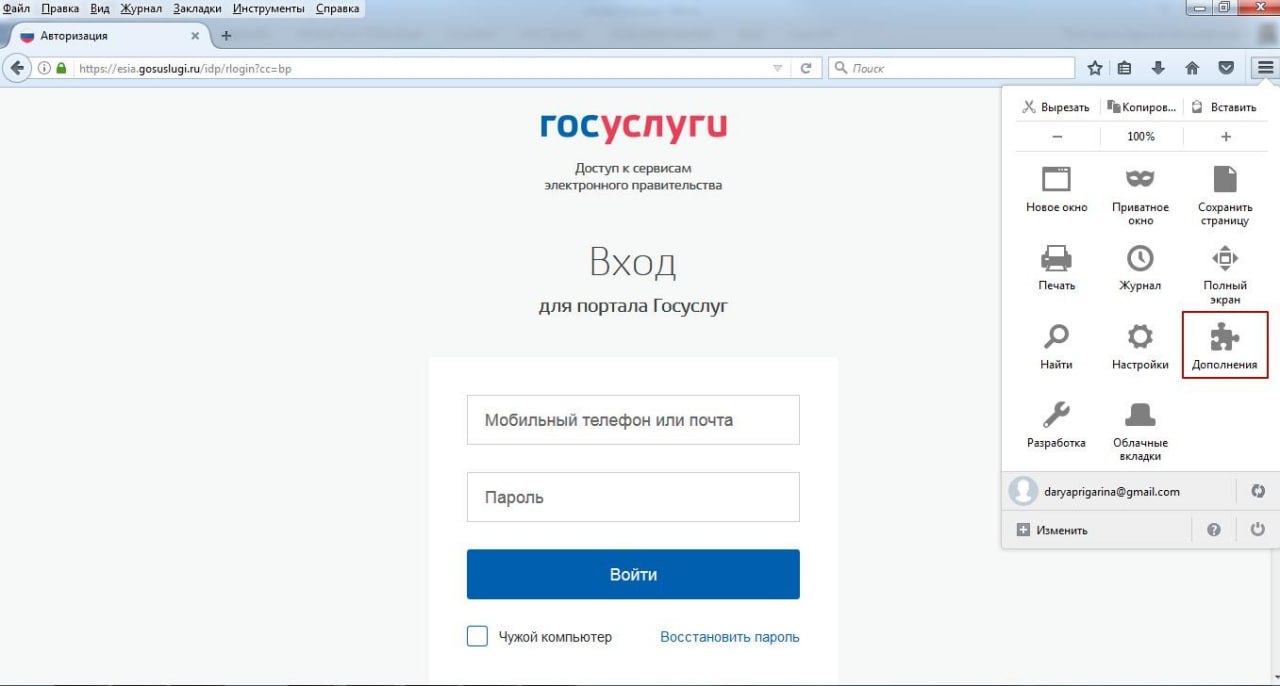The image size is (1280, 686).
Task: Expand the URL bar history dropdown arrow
Action: [x=778, y=68]
